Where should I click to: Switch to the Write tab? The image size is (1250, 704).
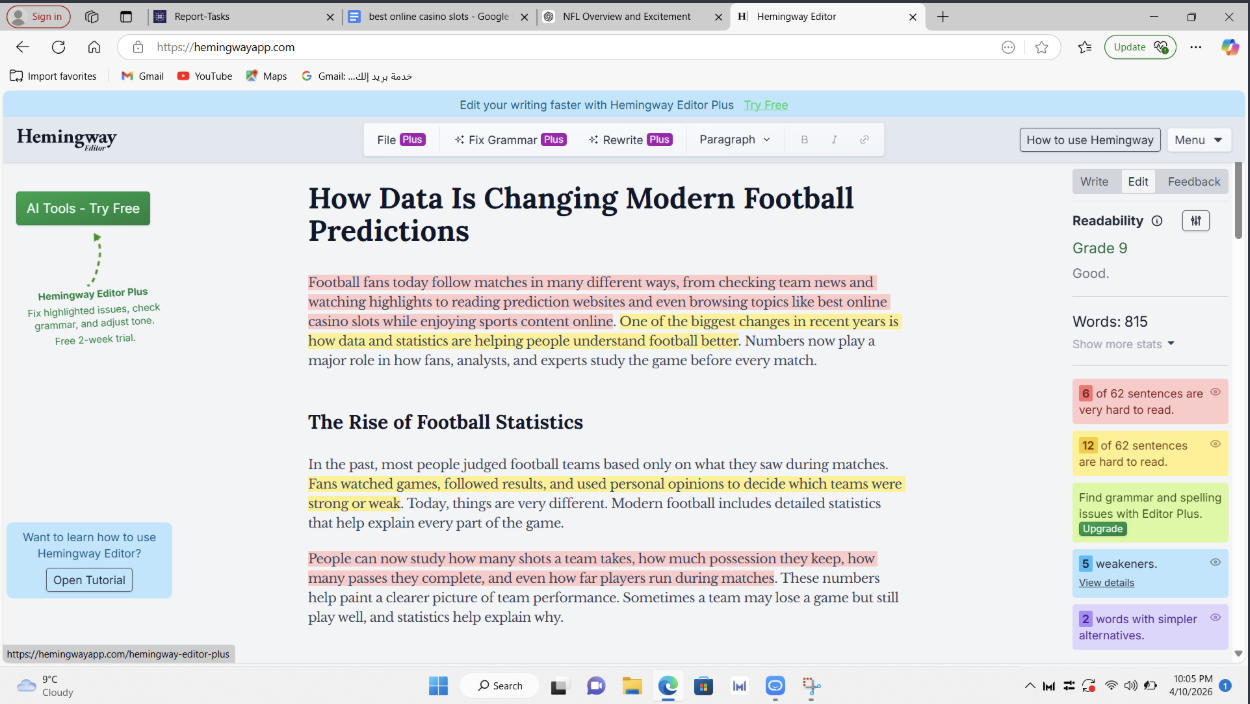tap(1096, 181)
